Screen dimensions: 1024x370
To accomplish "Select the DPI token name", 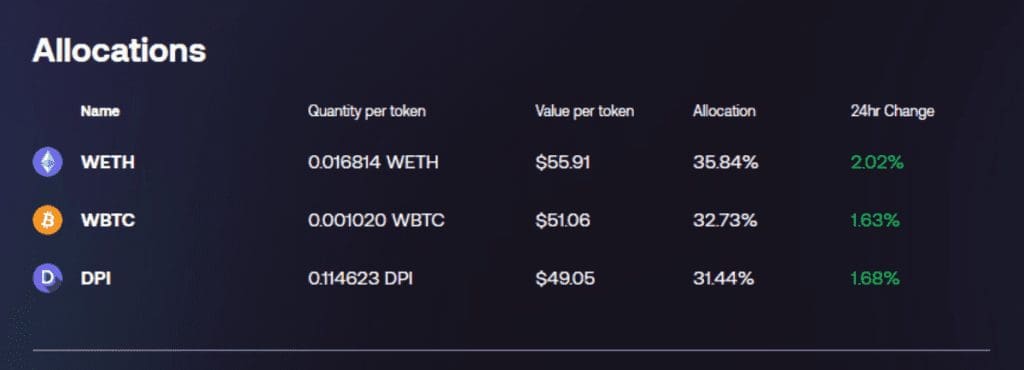I will [x=96, y=278].
